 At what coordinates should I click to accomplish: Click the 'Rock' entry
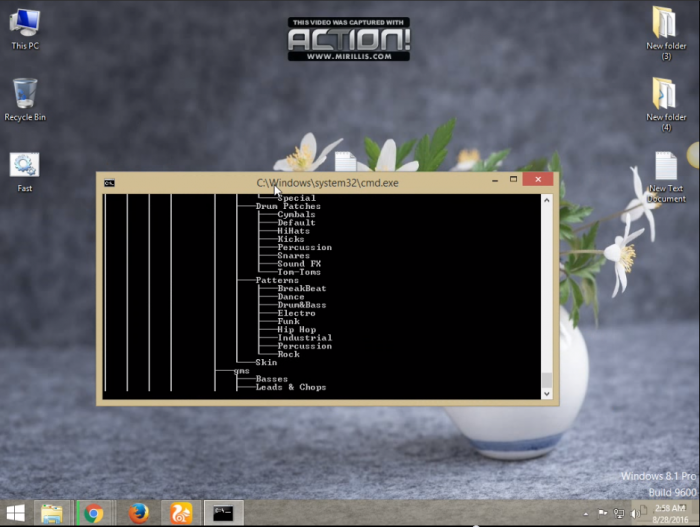coord(288,354)
